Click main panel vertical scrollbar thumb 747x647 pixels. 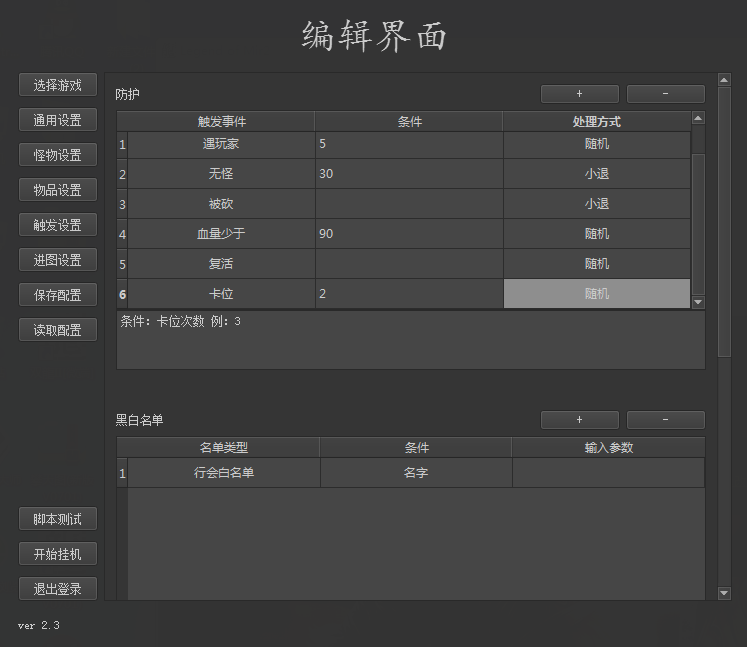coord(724,222)
